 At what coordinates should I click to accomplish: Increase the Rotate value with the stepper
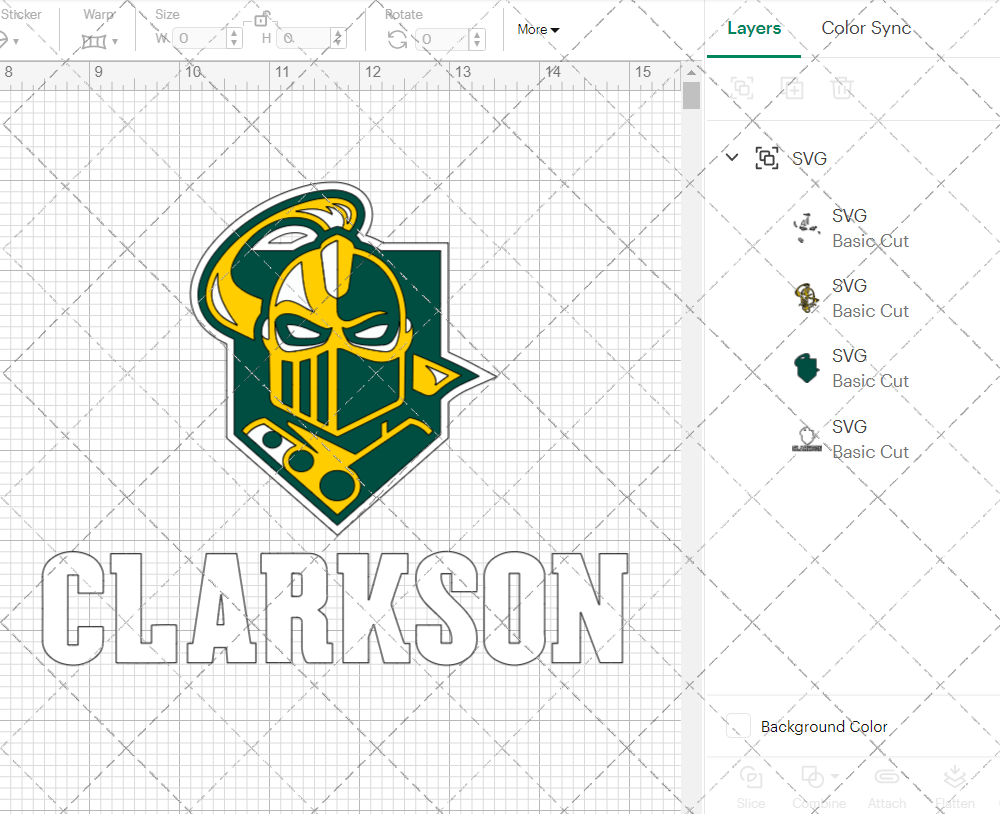(475, 33)
